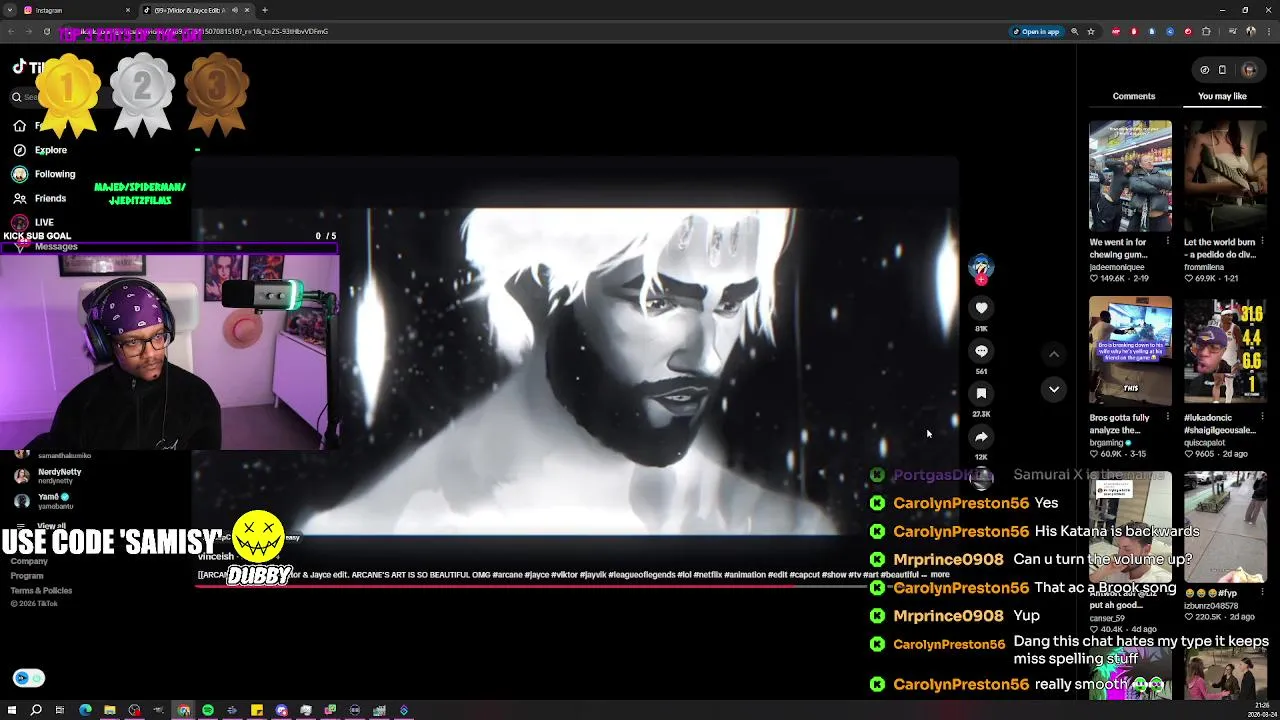Bookmark the video with the favorites icon
Viewport: 1280px width, 720px height.
[981, 394]
